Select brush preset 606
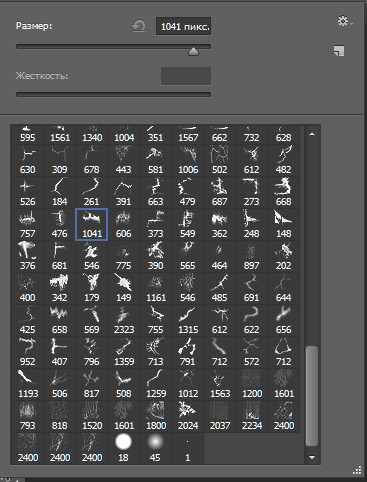 tap(123, 225)
